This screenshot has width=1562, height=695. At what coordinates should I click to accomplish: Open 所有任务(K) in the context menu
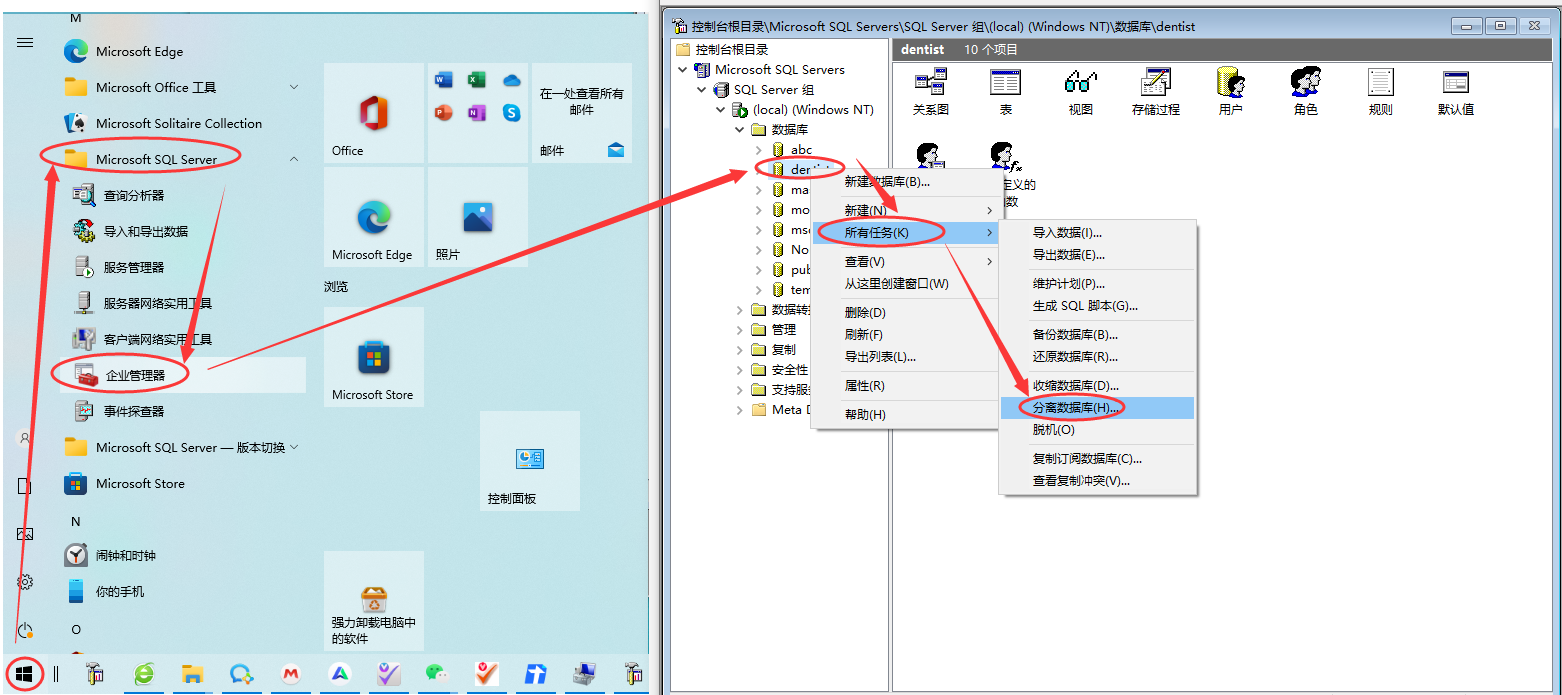coord(905,233)
